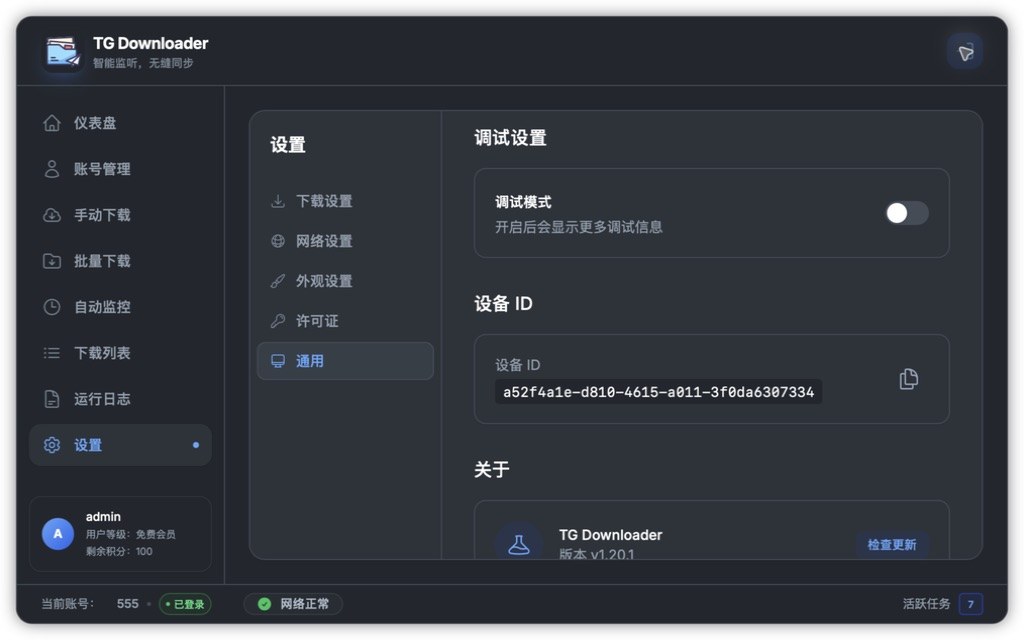Screen dimensions: 1024x640
Task: Click the paper plane icon at top right
Action: (x=965, y=52)
